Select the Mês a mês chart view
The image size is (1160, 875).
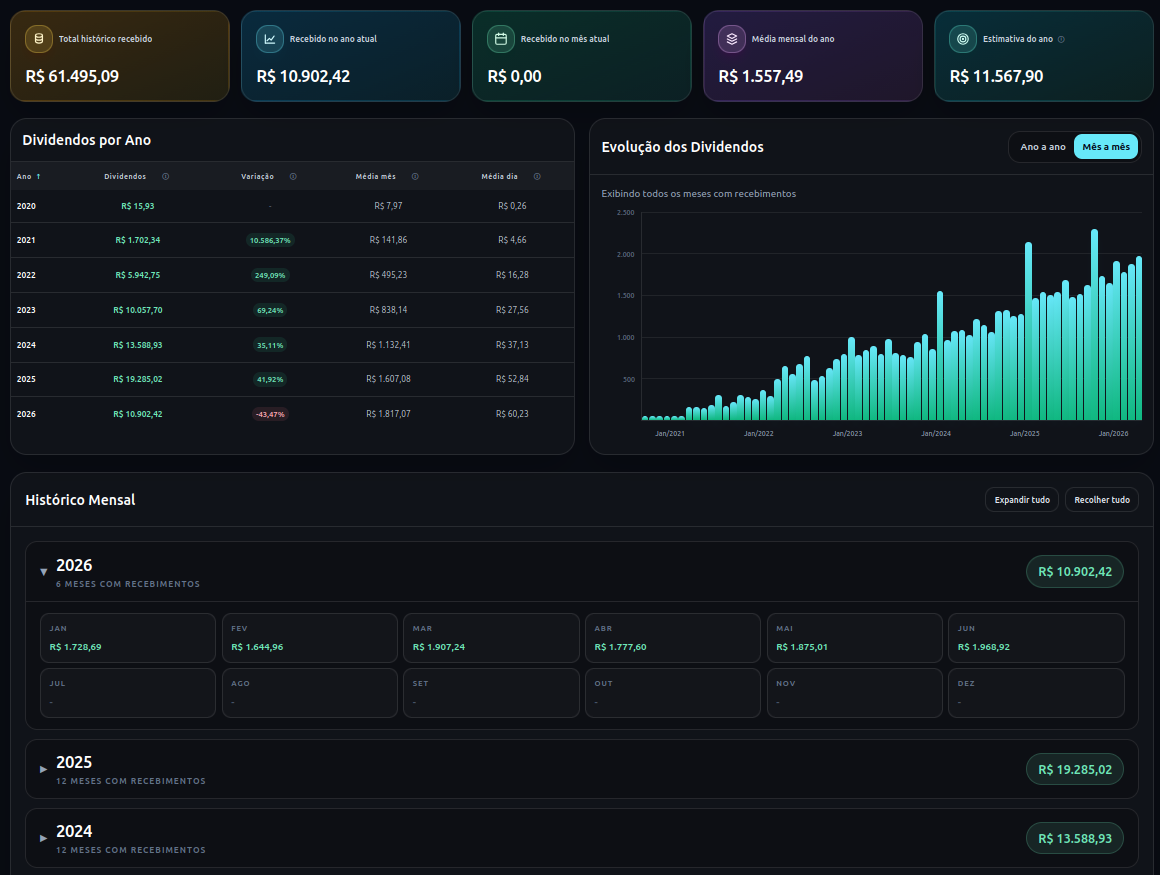(x=1106, y=147)
